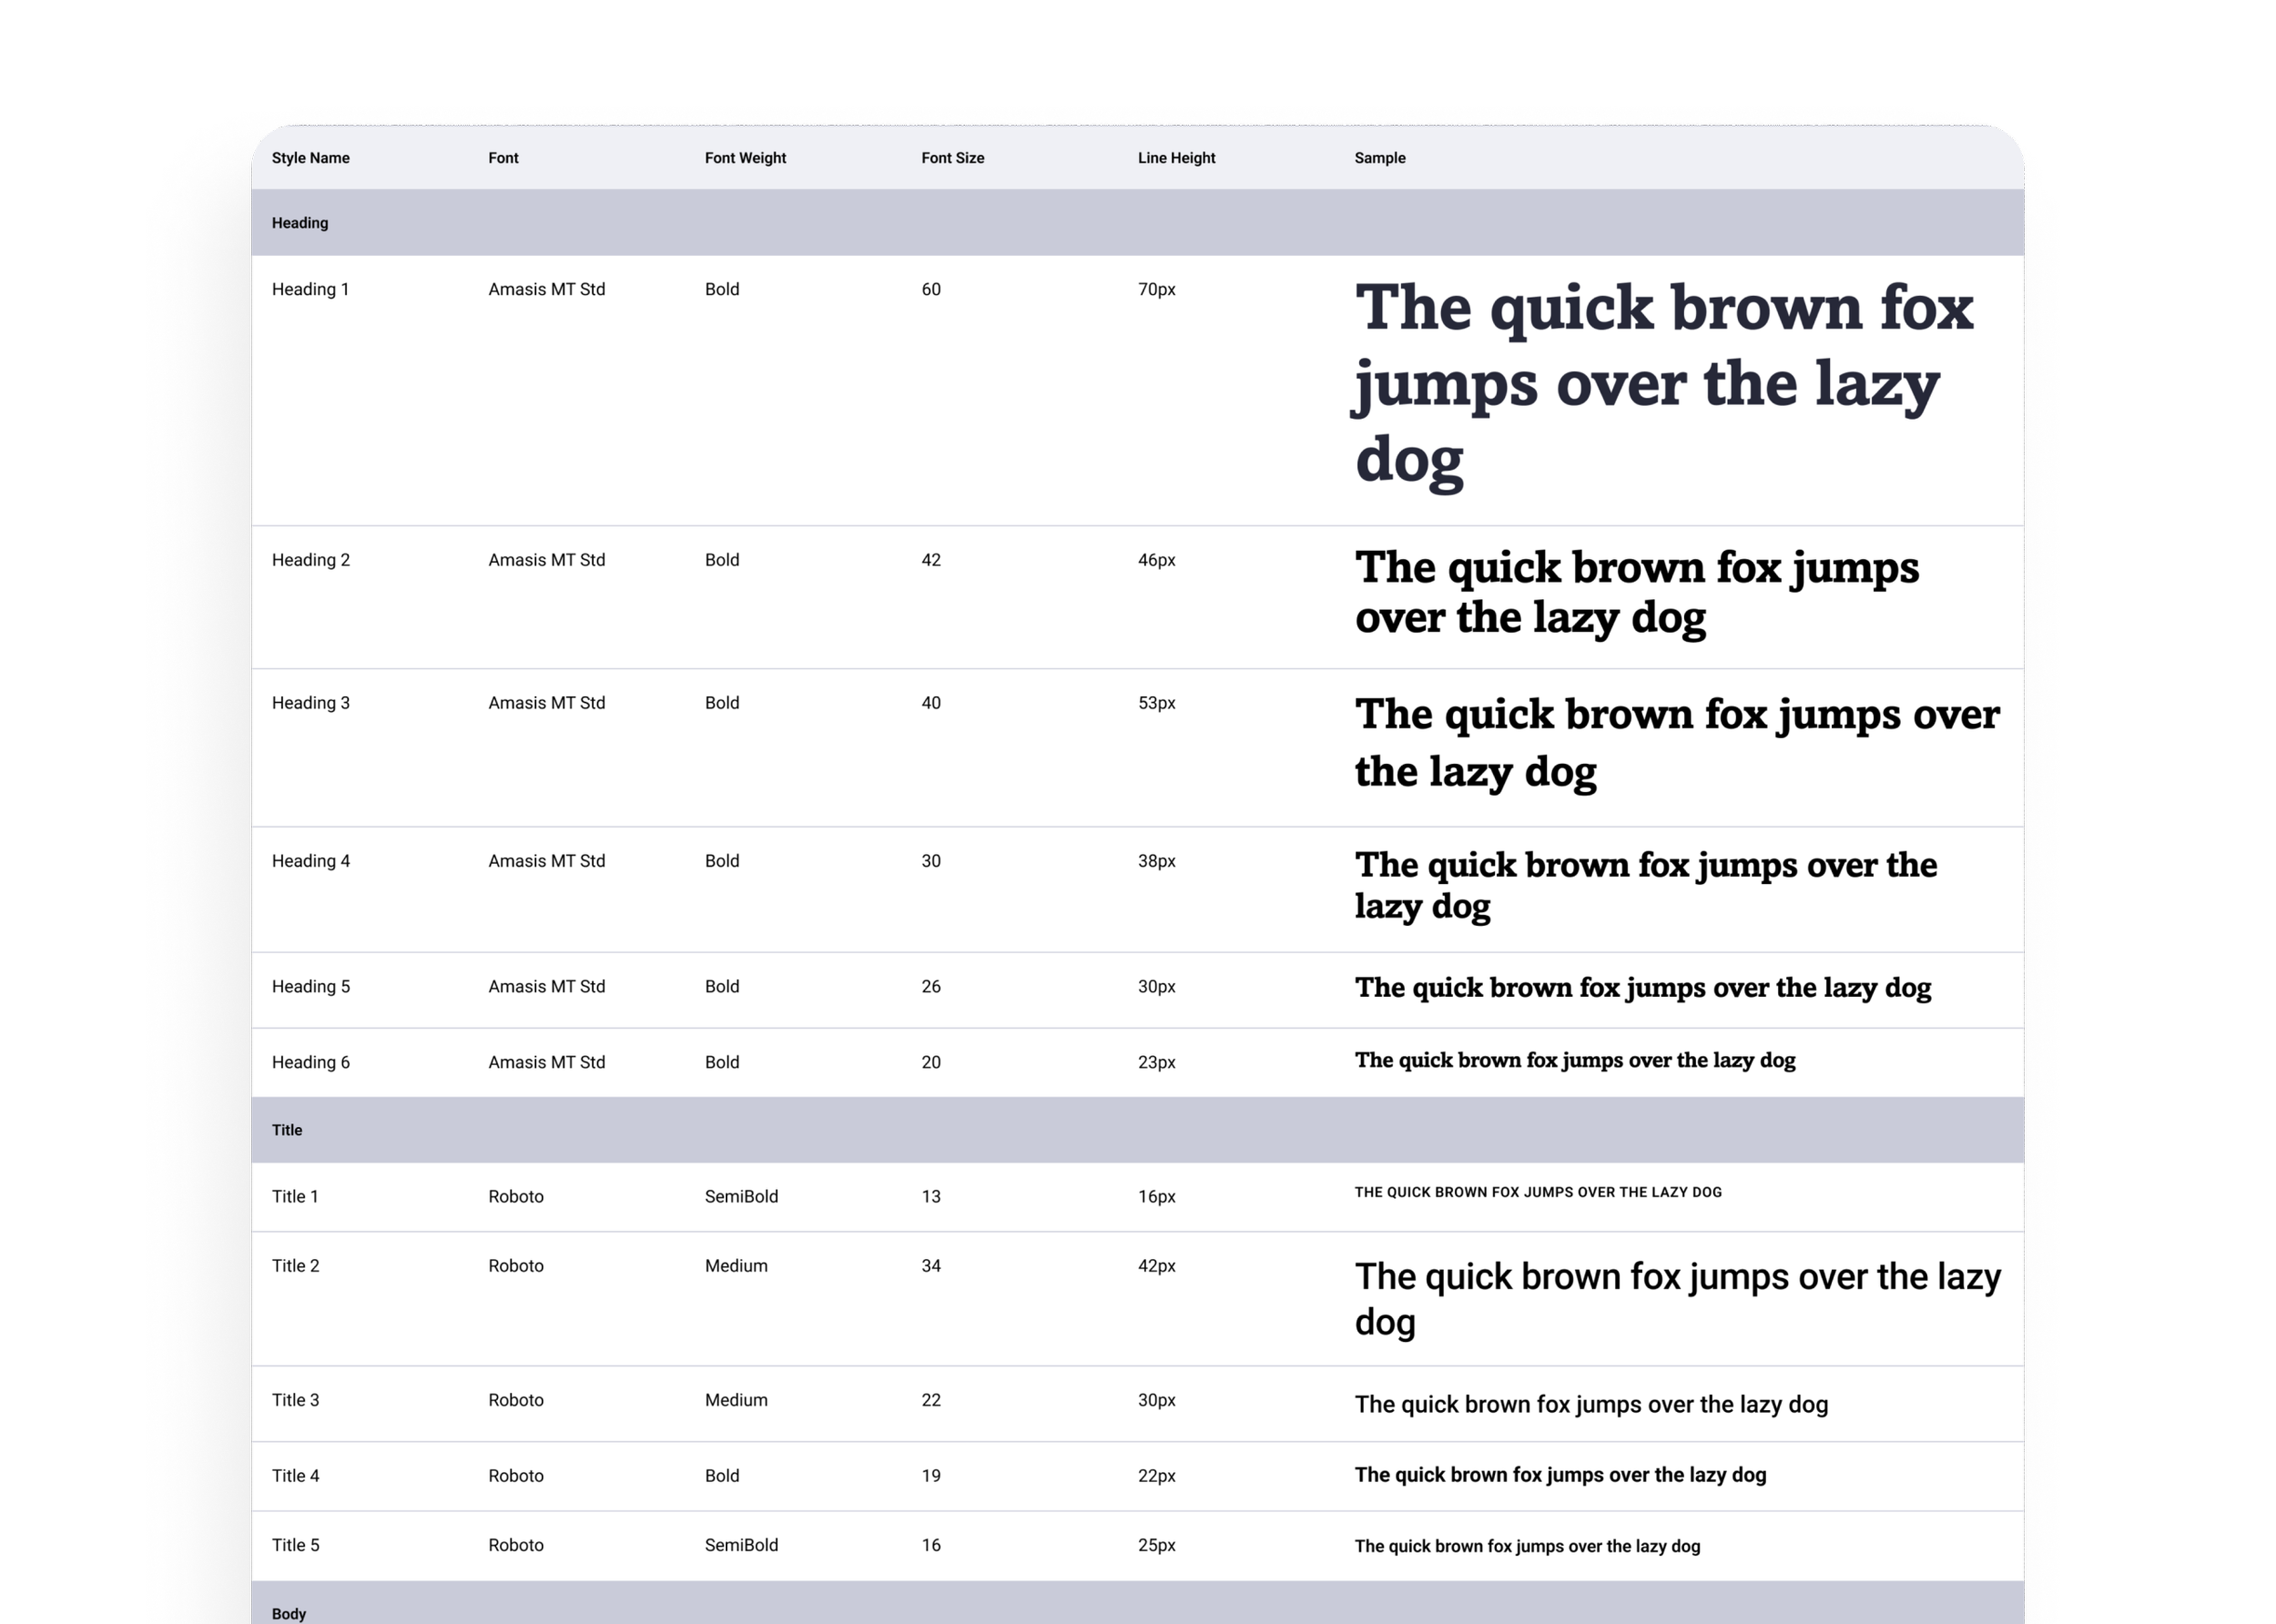The height and width of the screenshot is (1624, 2276).
Task: Select the Heading section group row
Action: click(300, 223)
